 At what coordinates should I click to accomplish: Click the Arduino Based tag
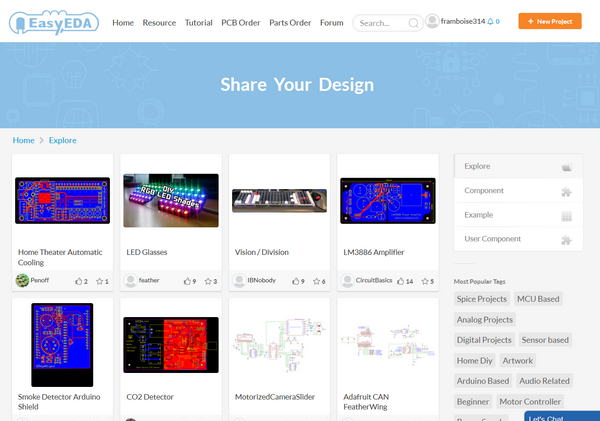coord(483,381)
